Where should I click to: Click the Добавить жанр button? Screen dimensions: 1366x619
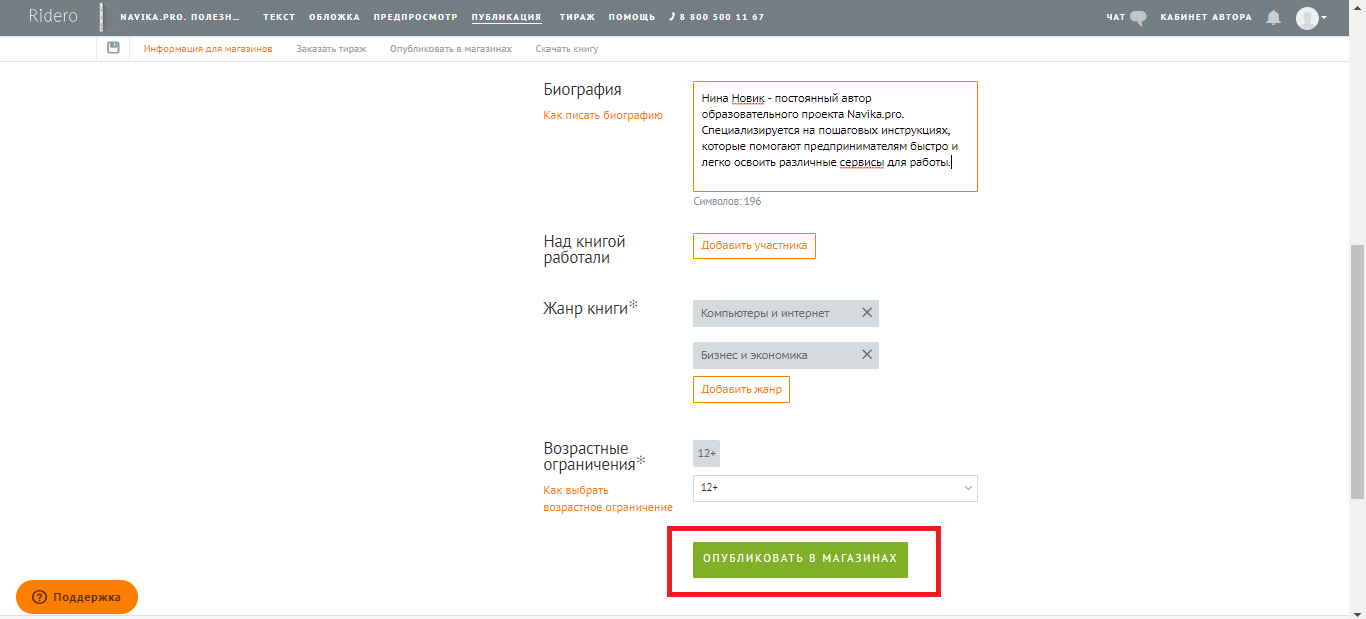[741, 389]
